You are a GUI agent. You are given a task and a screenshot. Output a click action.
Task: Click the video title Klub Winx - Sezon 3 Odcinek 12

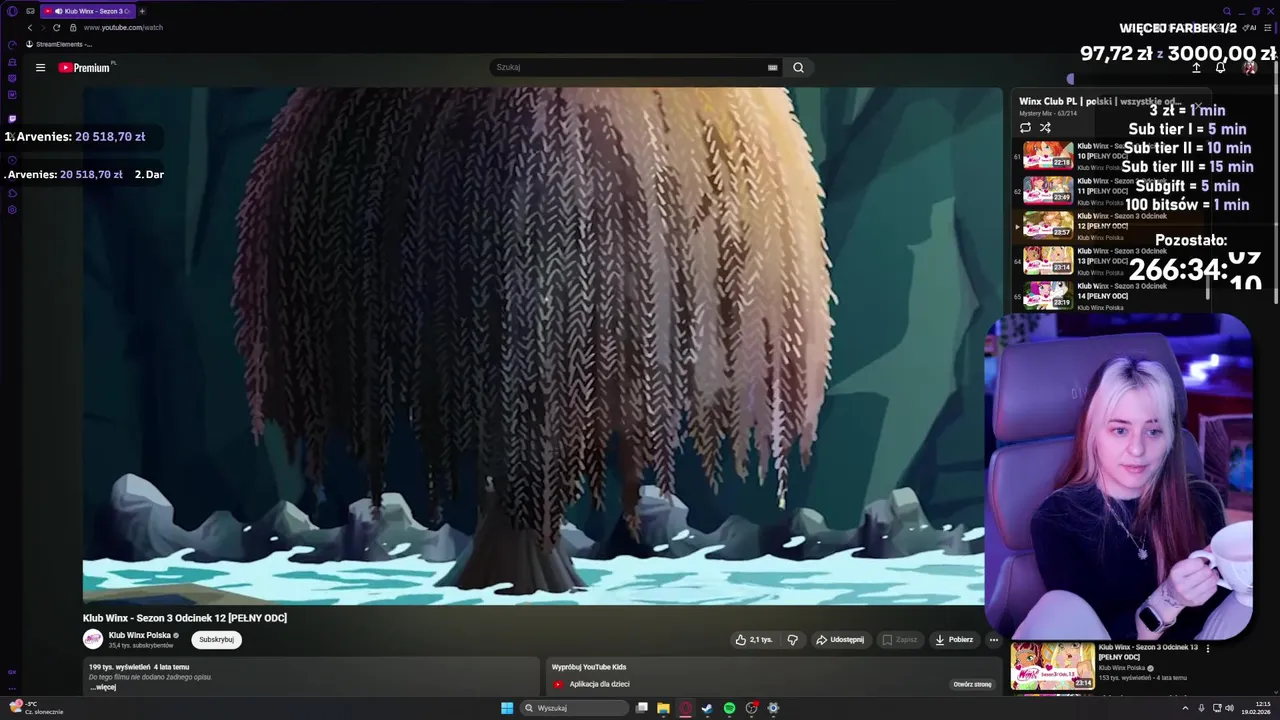[185, 618]
